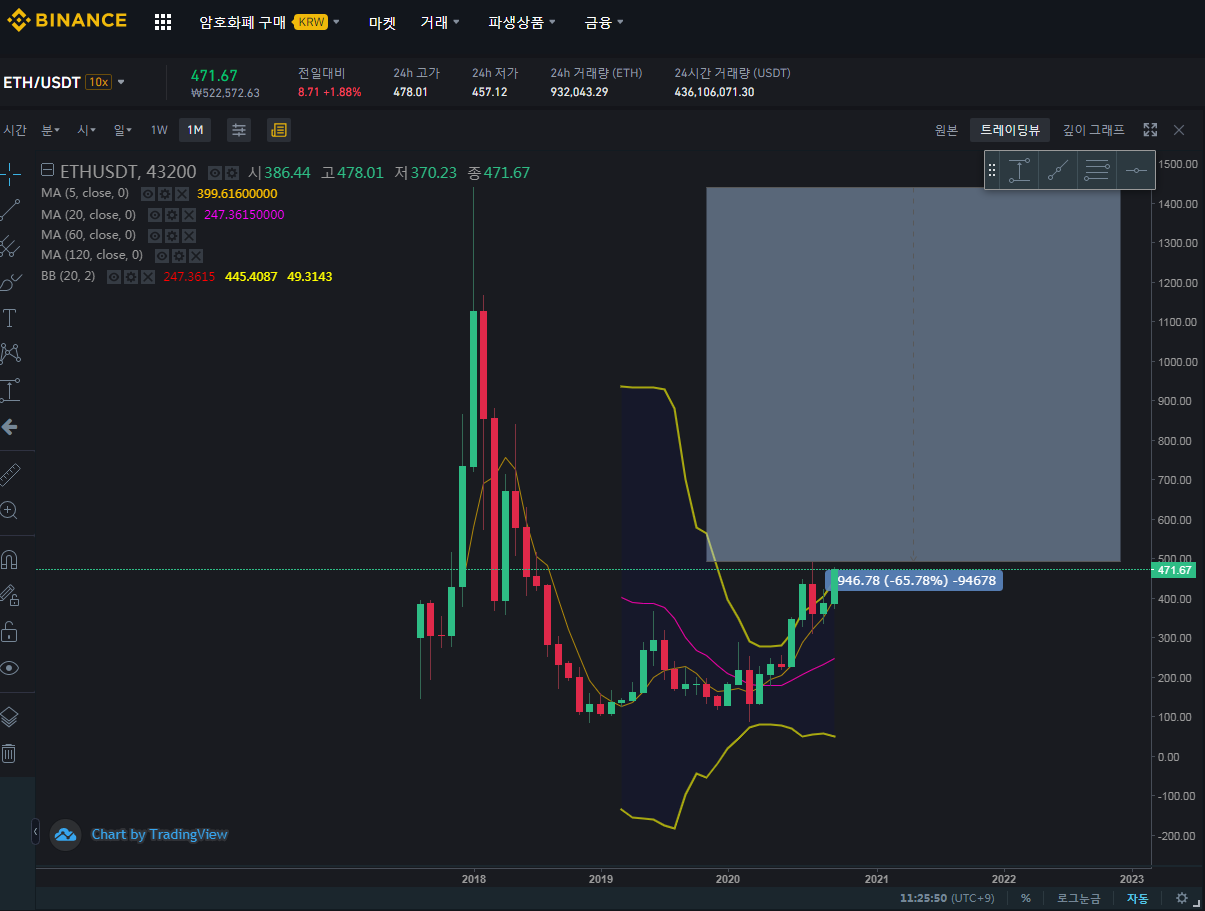Enter fullscreen chart mode
Viewport: 1205px width, 911px height.
pyautogui.click(x=1150, y=130)
